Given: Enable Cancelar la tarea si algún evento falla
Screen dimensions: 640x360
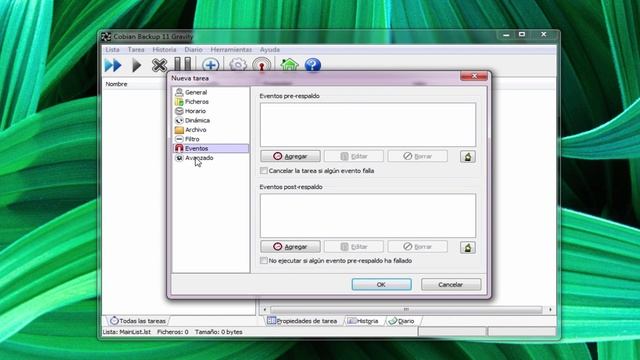Looking at the screenshot, I should click(264, 171).
